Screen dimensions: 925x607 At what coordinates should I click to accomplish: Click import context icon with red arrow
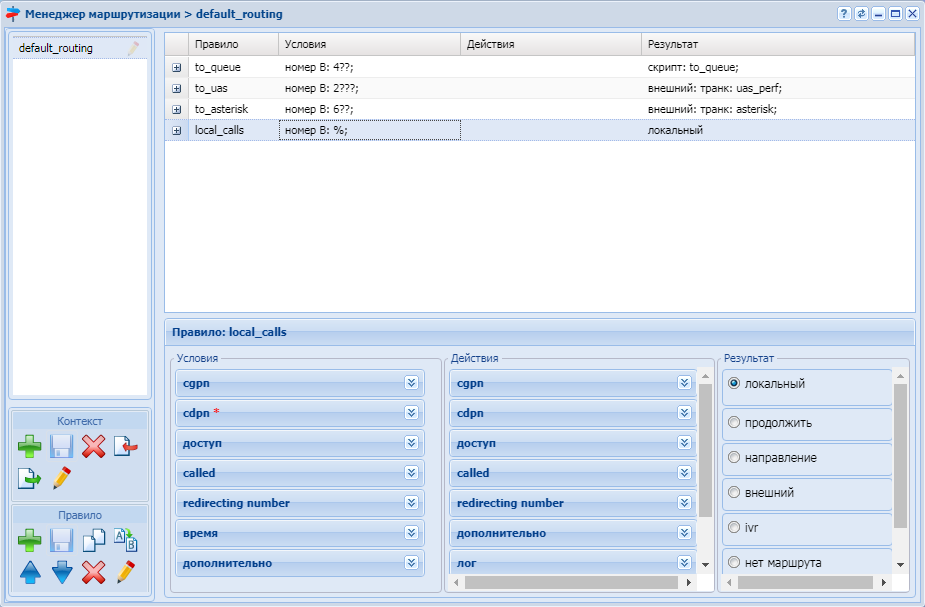click(x=125, y=446)
